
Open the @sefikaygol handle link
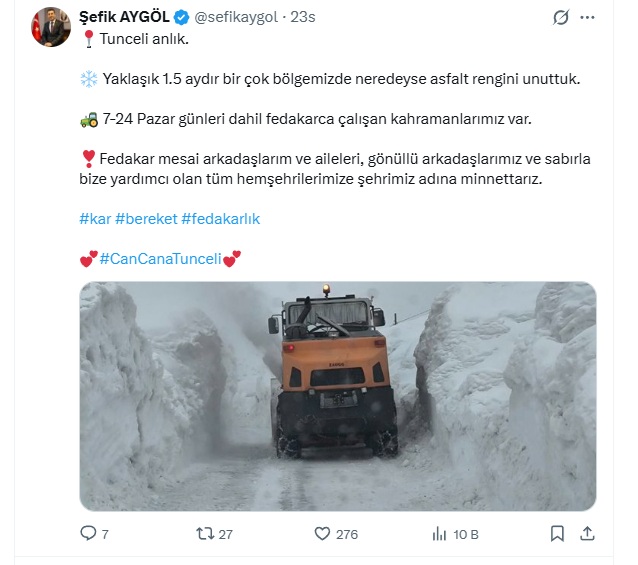coord(236,17)
